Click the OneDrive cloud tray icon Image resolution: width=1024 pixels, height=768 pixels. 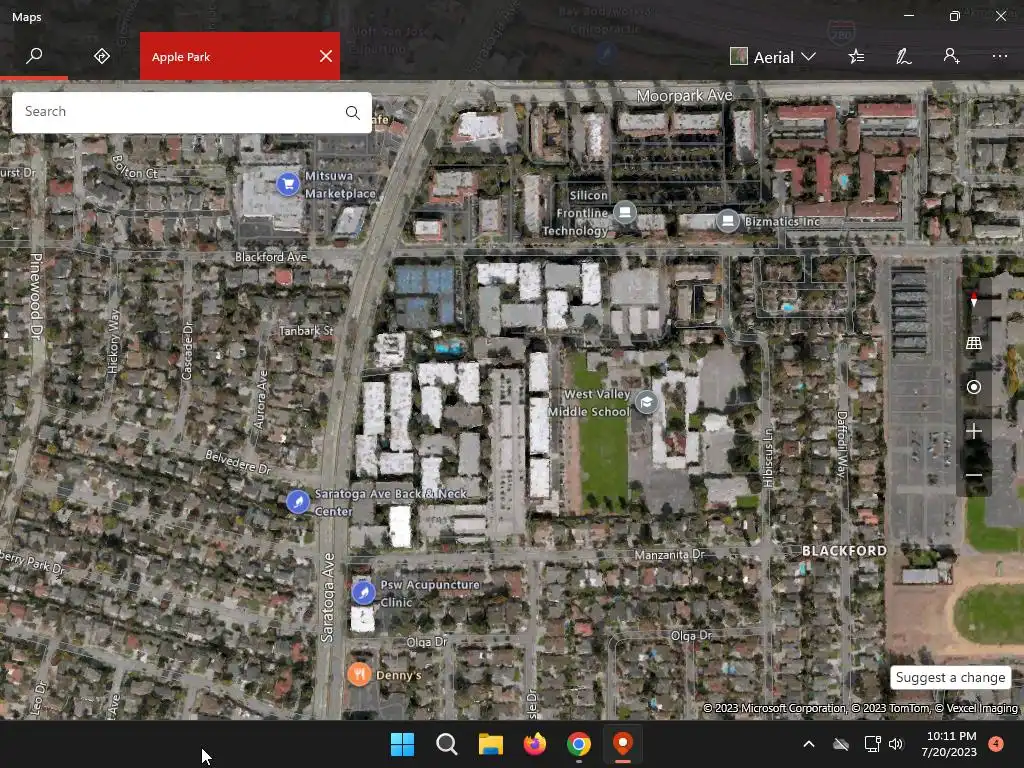[x=841, y=744]
